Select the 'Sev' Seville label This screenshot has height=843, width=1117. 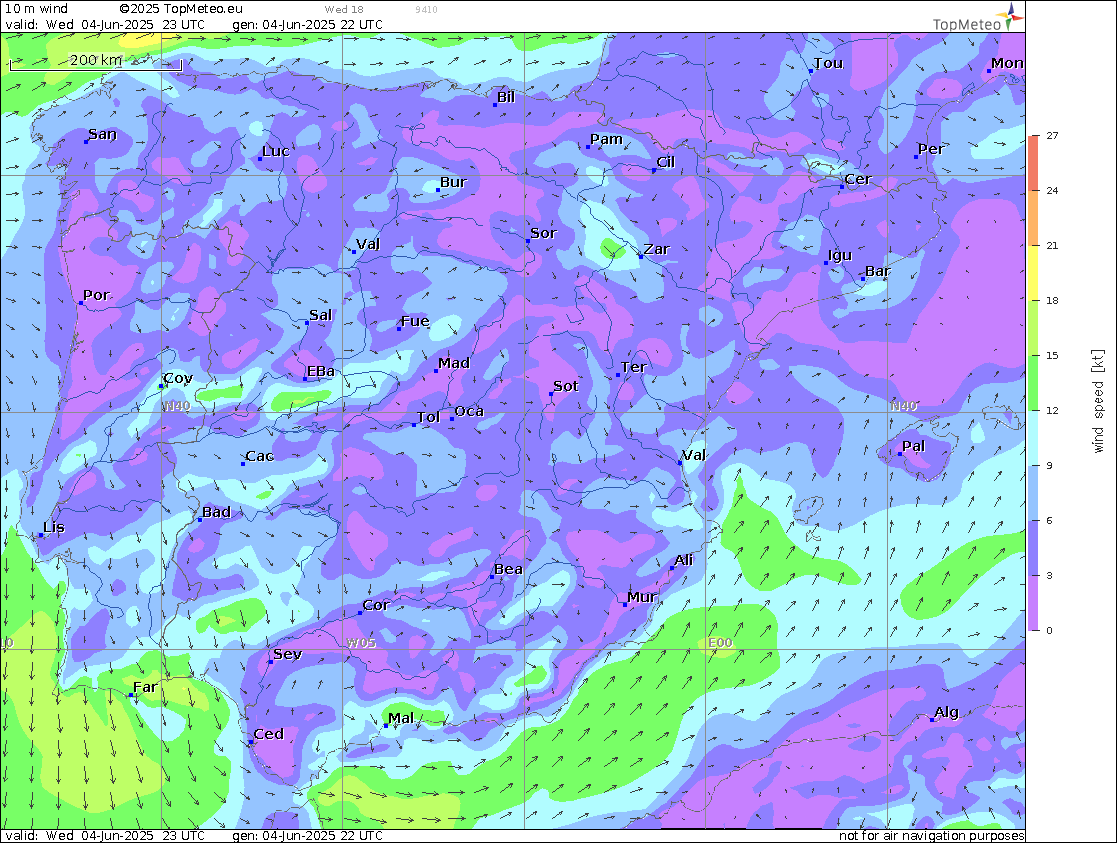point(288,654)
